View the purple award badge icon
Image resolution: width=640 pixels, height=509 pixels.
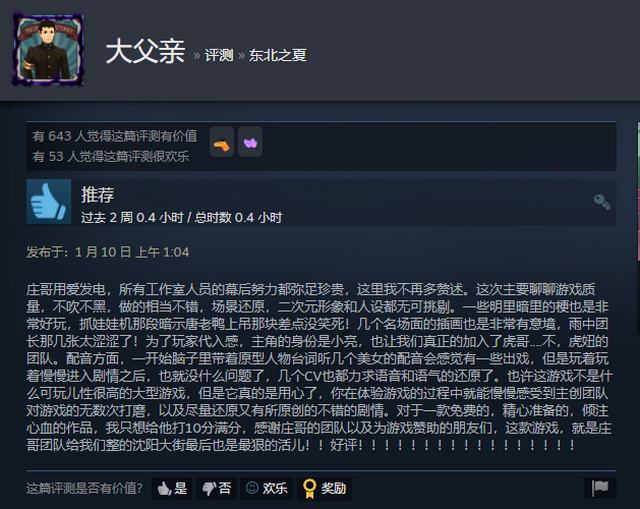(x=250, y=142)
